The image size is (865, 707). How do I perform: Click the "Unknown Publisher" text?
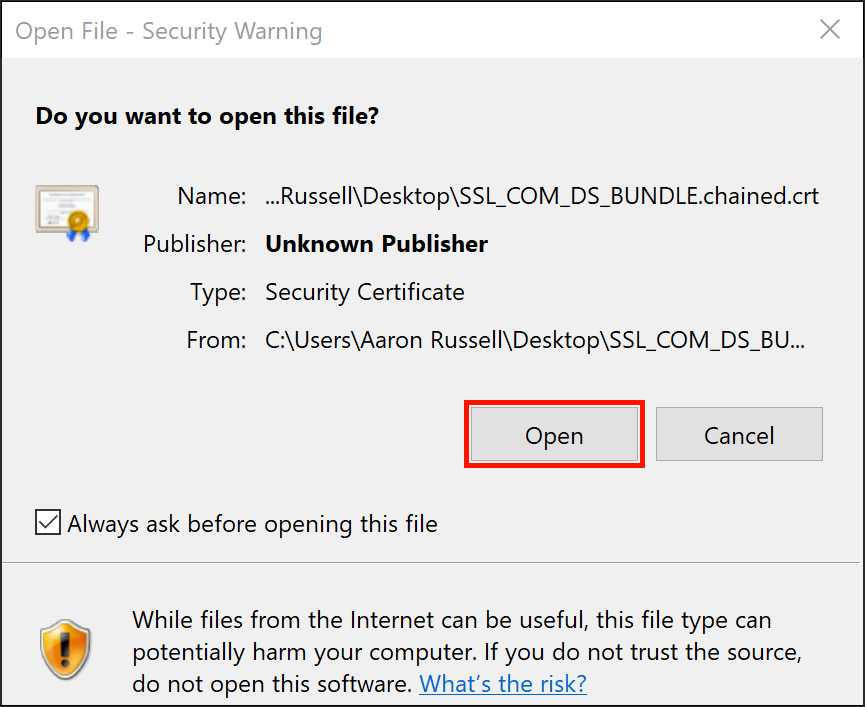(376, 244)
